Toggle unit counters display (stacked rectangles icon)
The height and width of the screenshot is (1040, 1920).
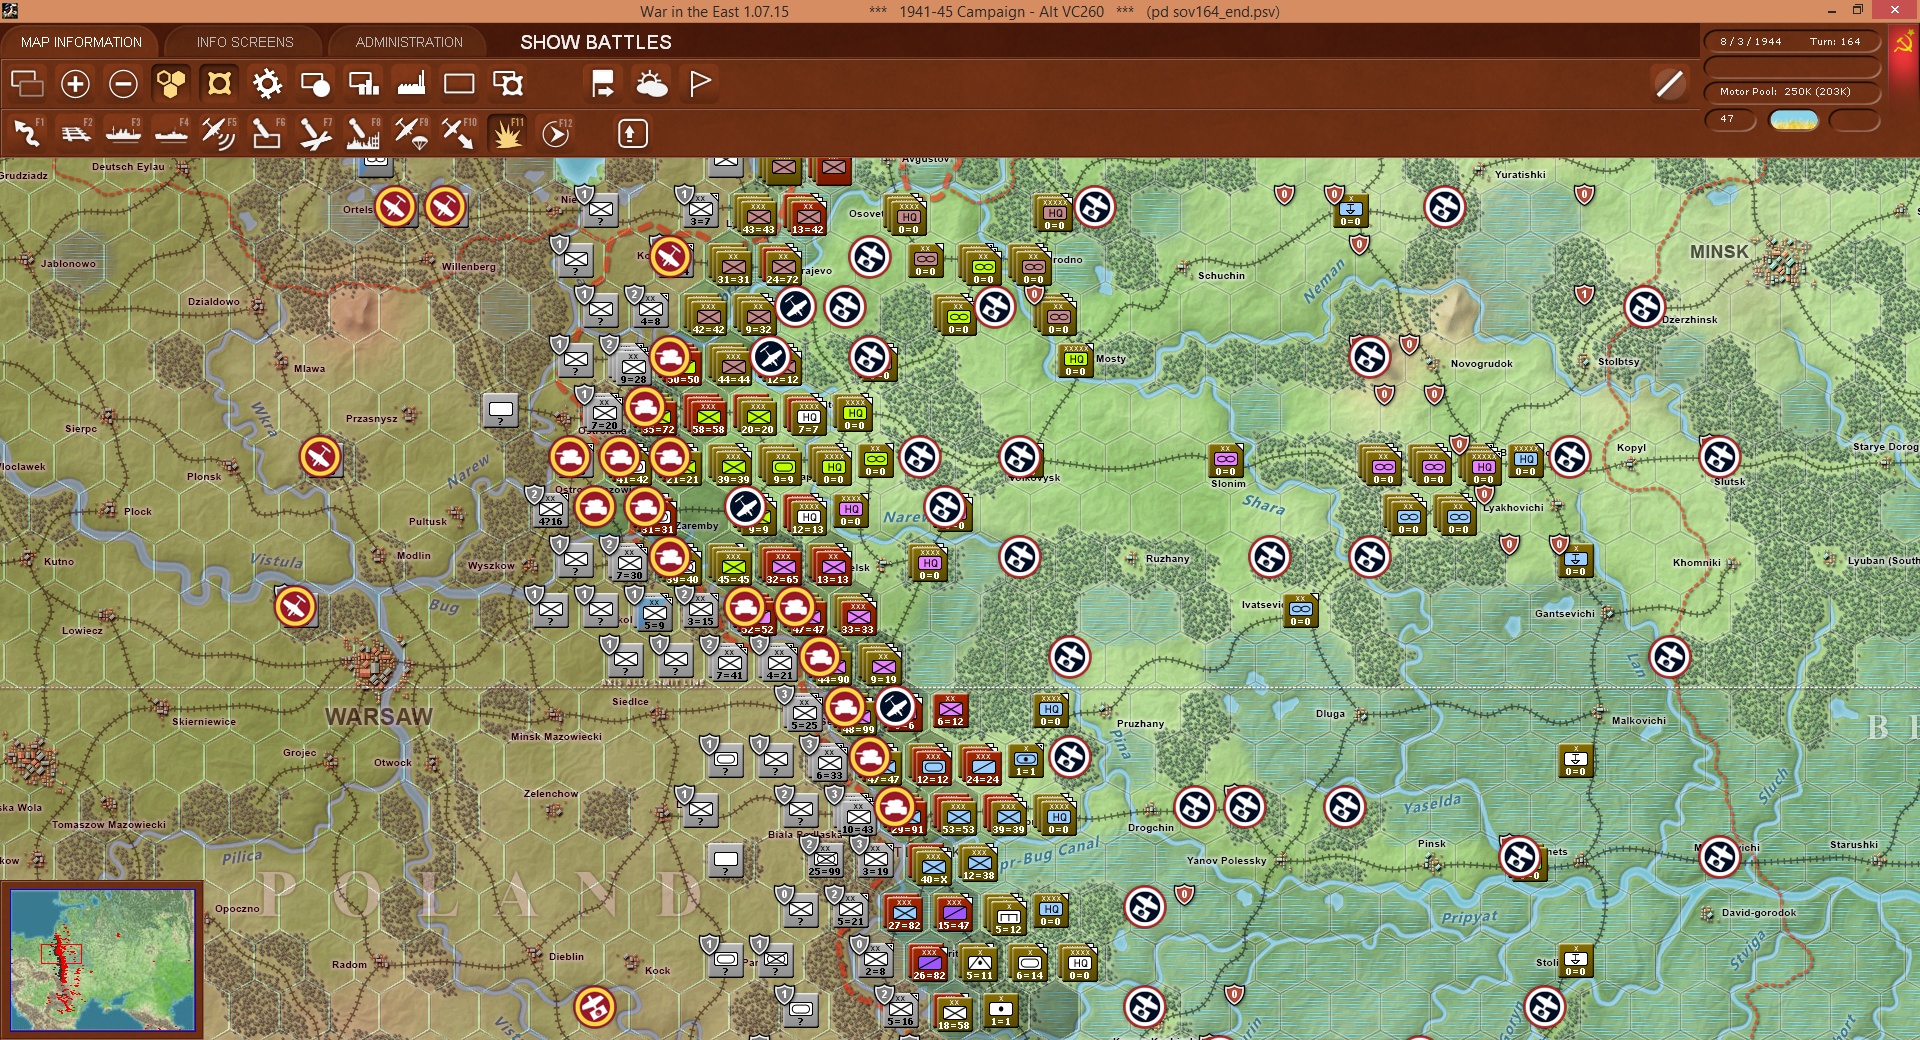coord(27,84)
